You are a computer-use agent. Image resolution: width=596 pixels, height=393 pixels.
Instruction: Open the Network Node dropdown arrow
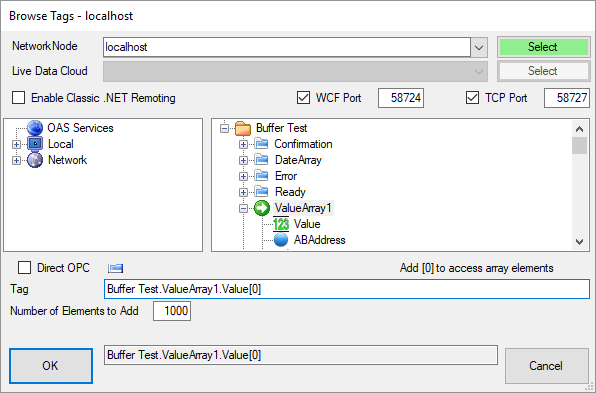[479, 48]
